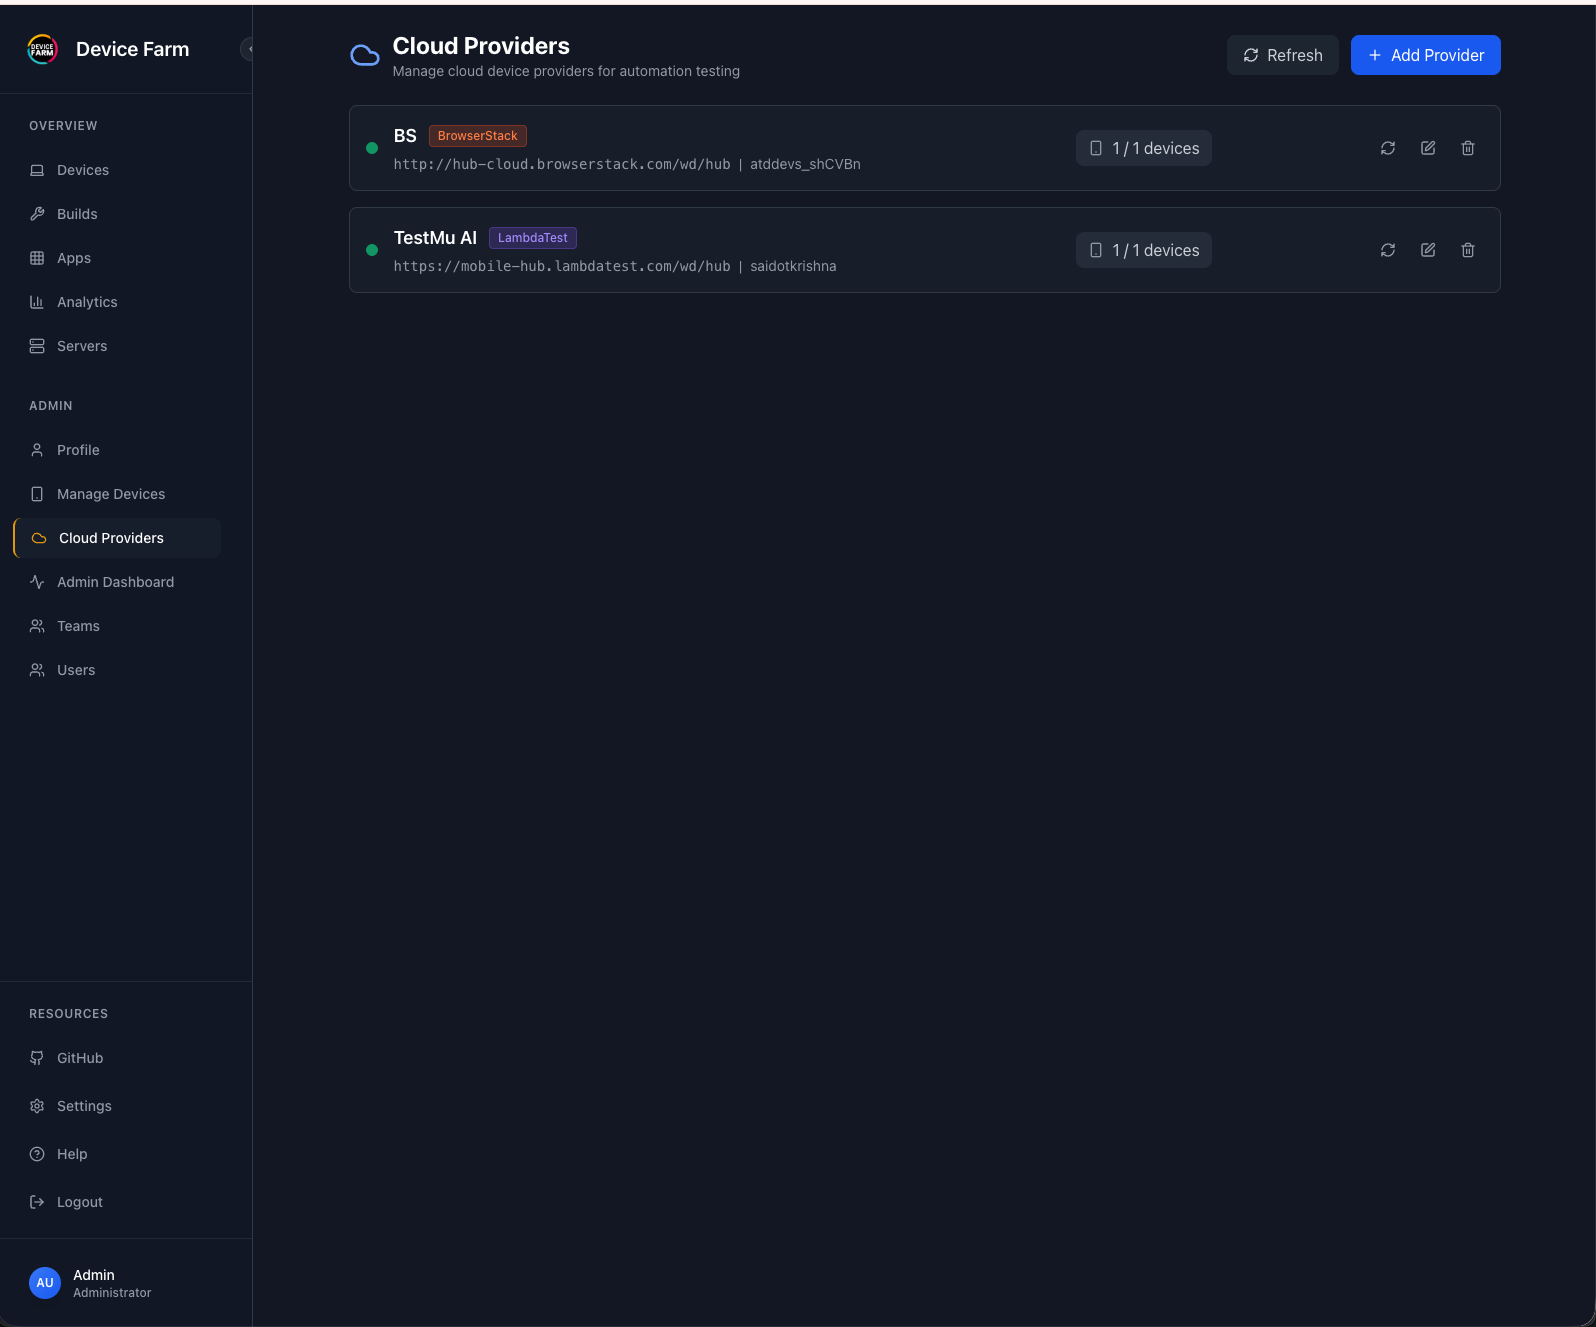Sync the BS BrowserStack provider
Viewport: 1596px width, 1327px height.
tap(1388, 148)
